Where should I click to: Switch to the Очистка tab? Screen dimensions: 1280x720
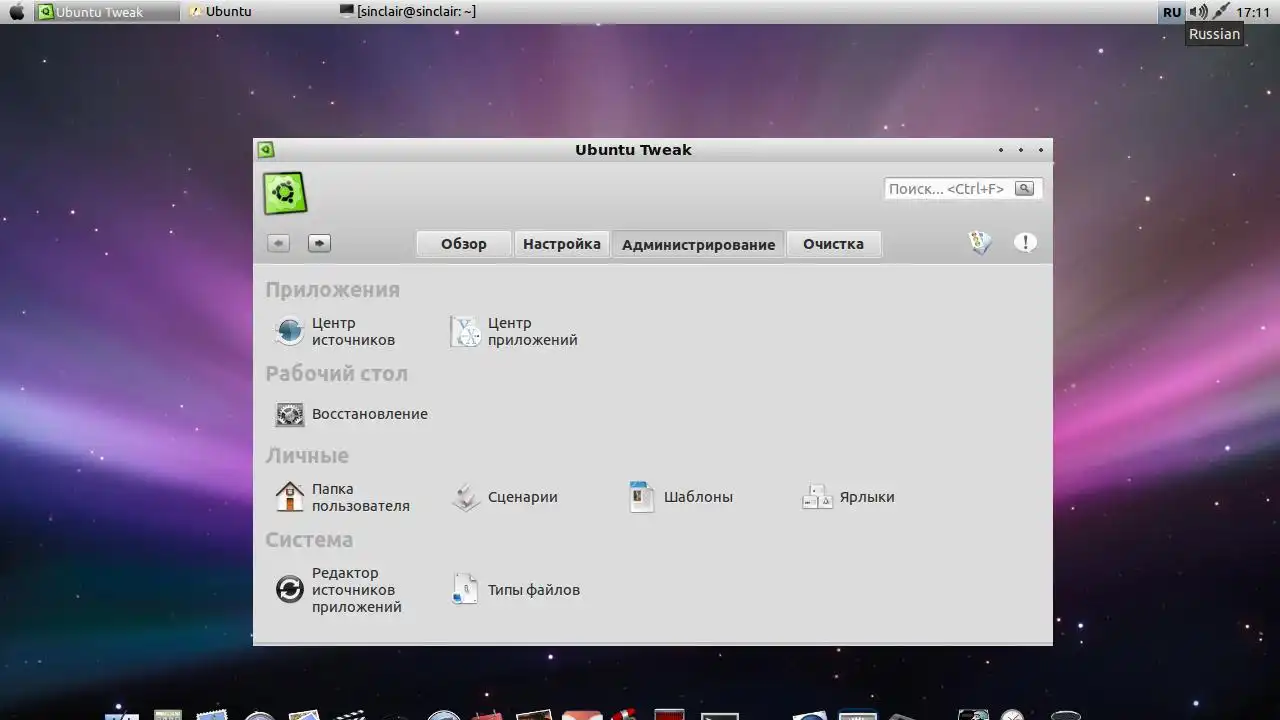point(833,244)
